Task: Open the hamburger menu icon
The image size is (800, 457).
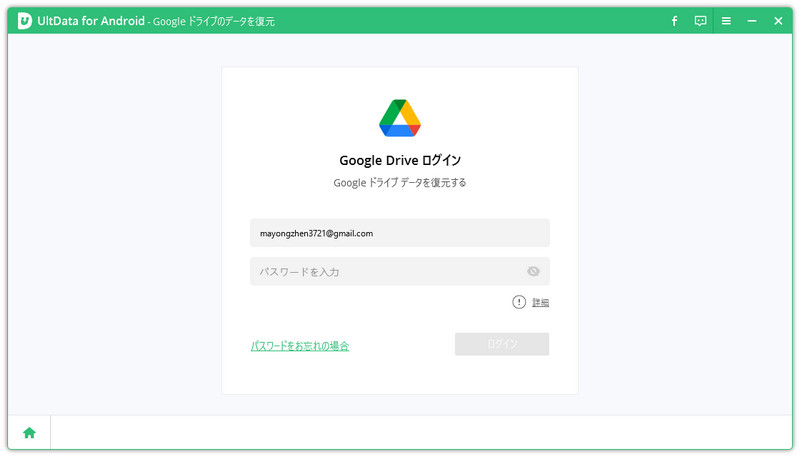Action: (726, 21)
